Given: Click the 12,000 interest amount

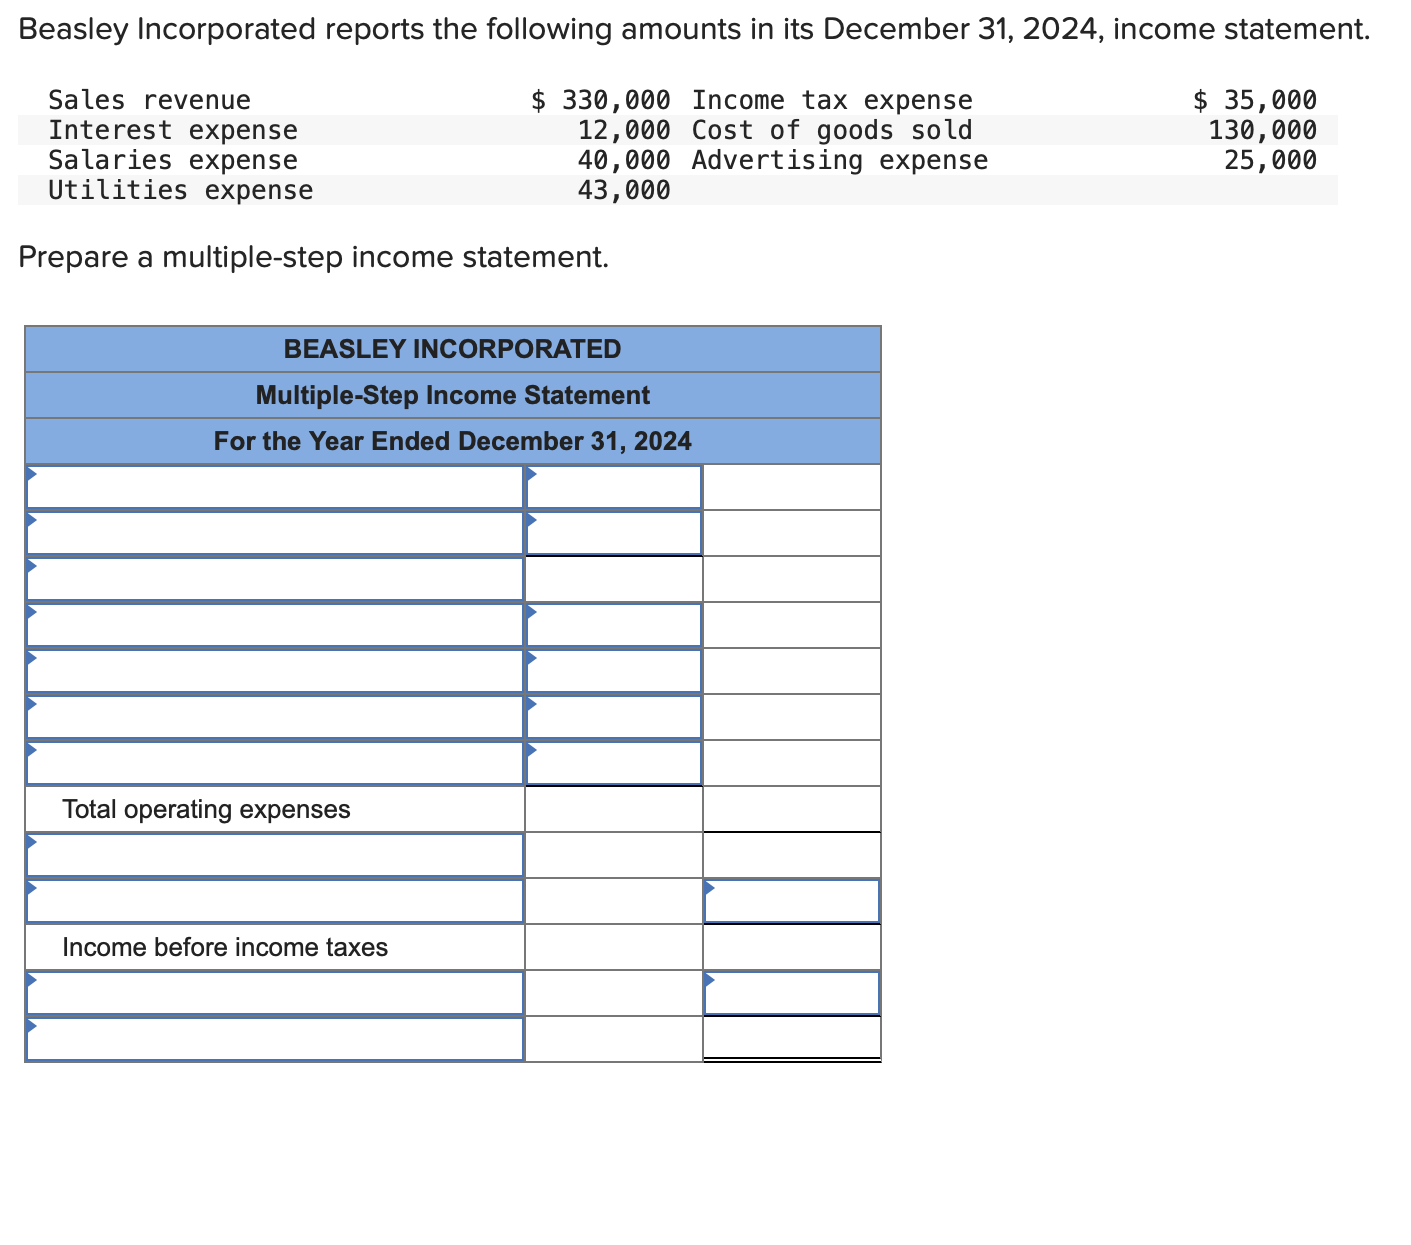Looking at the screenshot, I should click(x=624, y=130).
